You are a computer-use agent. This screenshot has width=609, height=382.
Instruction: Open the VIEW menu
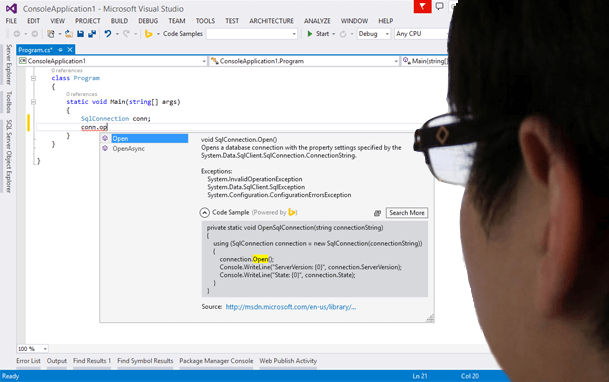pyautogui.click(x=57, y=21)
